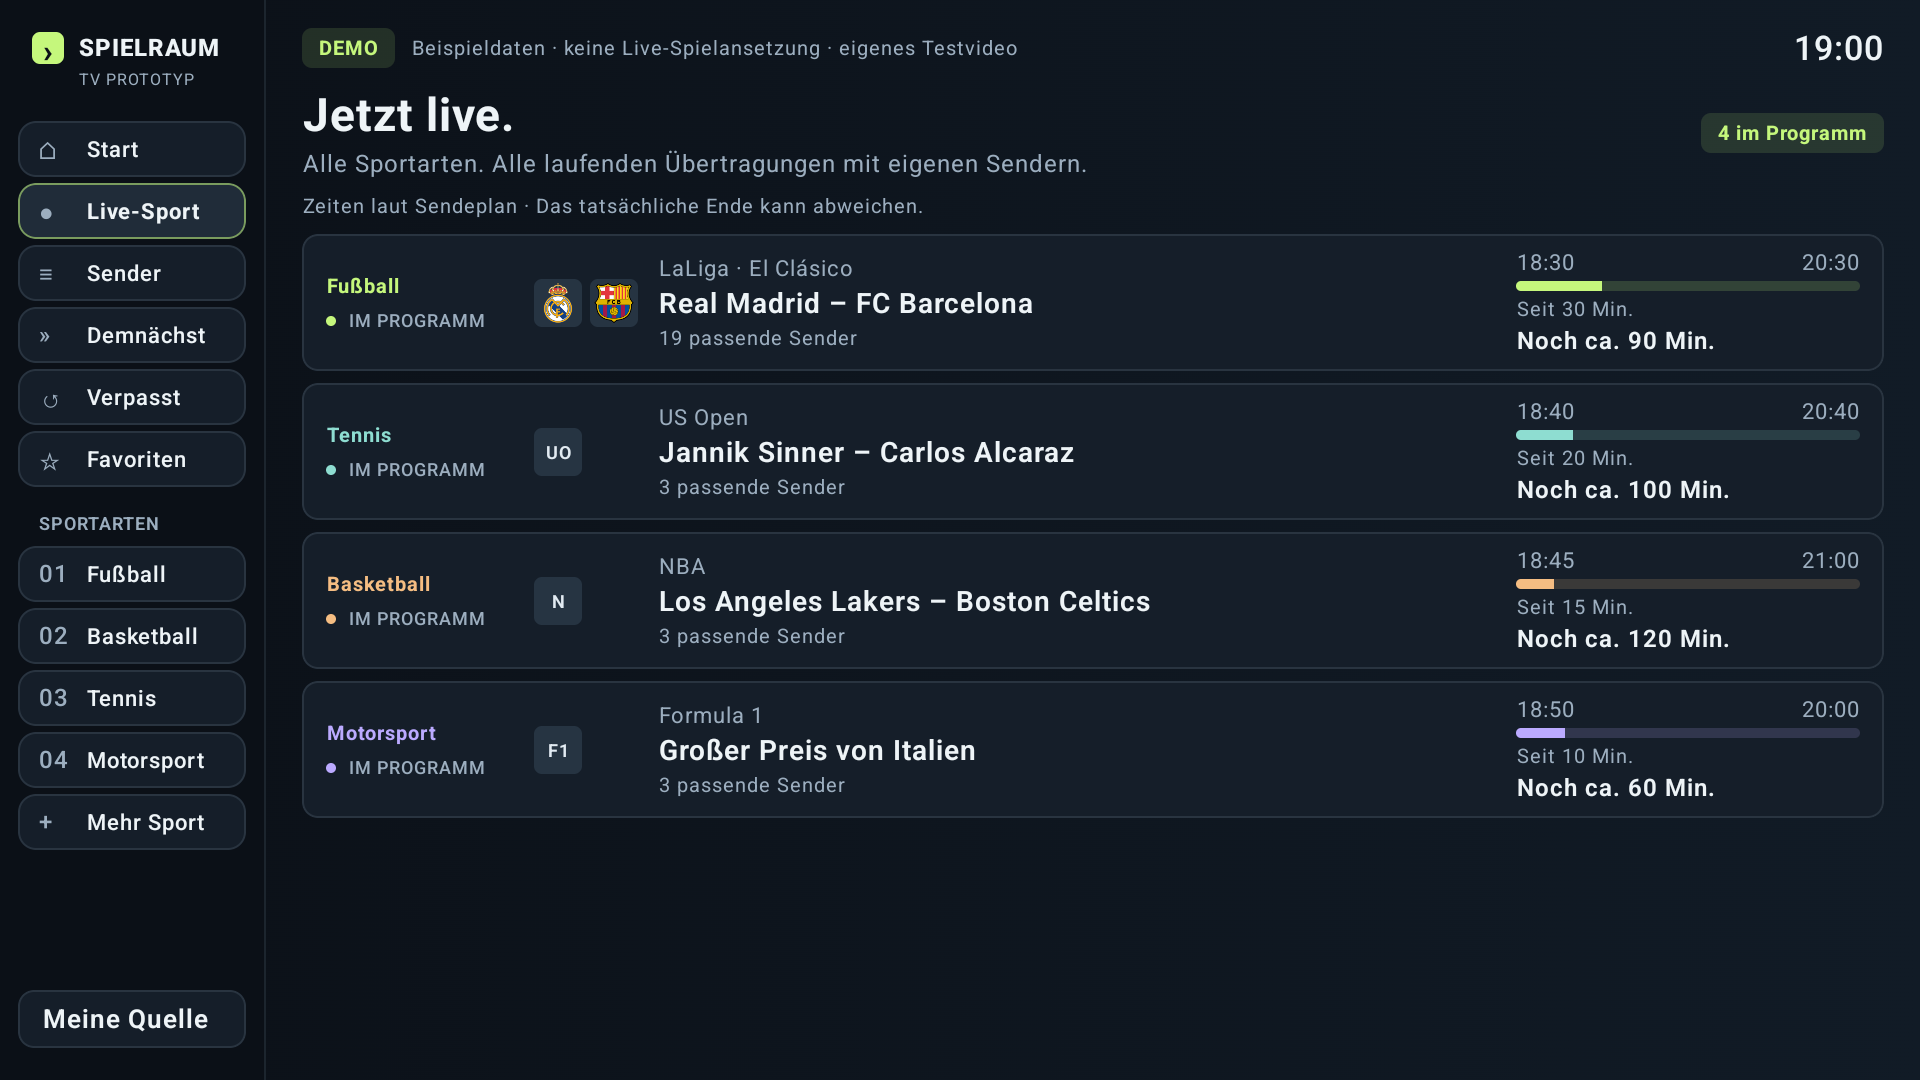Click the dot icon beside Live-Sport
Screen dimensions: 1920x1080
[46, 213]
